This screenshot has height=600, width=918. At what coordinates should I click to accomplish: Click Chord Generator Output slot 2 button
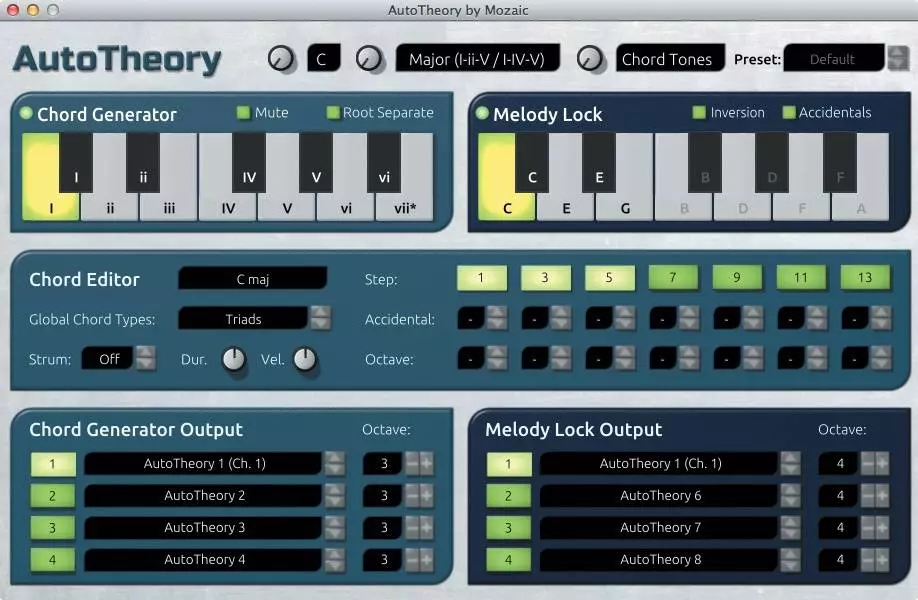pos(52,496)
